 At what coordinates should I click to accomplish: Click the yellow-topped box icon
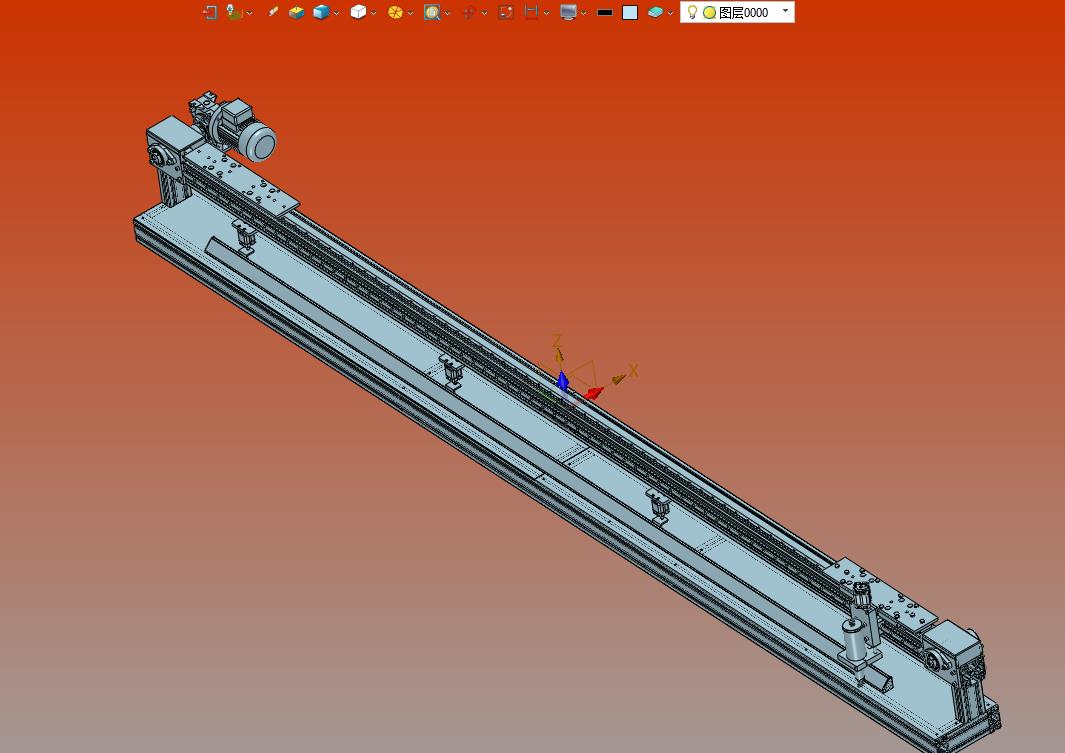tap(296, 12)
